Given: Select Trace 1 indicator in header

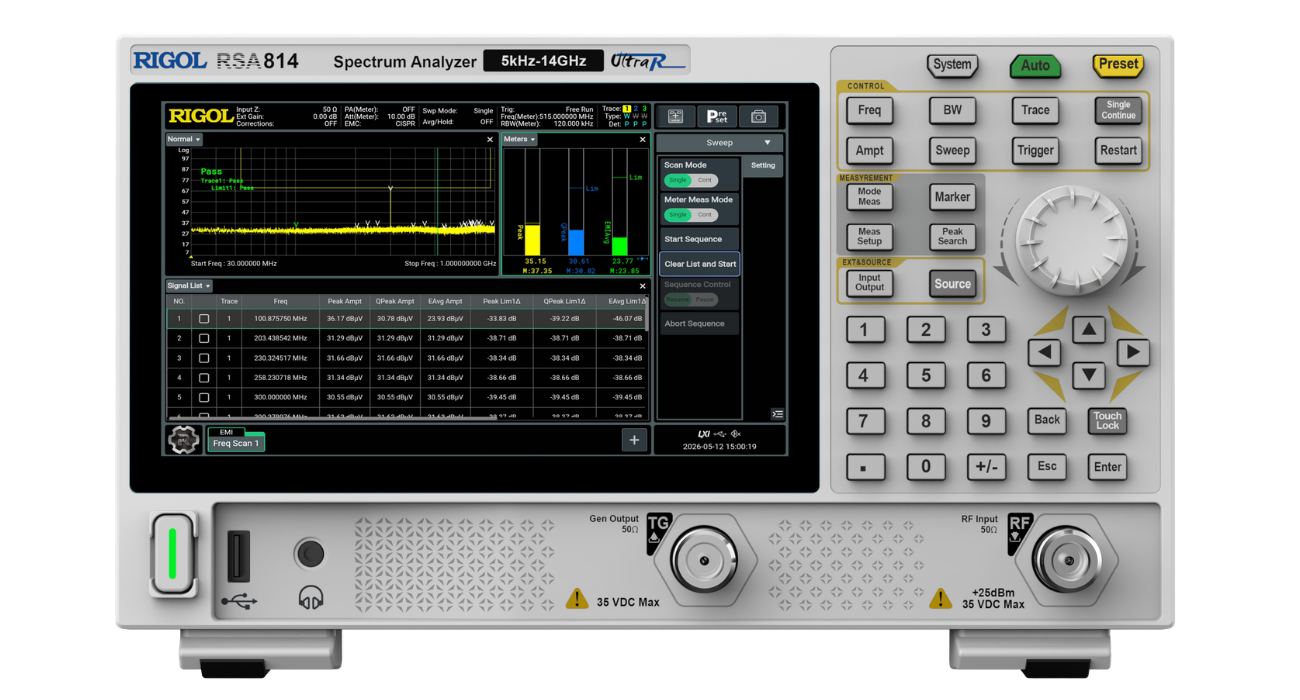Looking at the screenshot, I should [627, 108].
